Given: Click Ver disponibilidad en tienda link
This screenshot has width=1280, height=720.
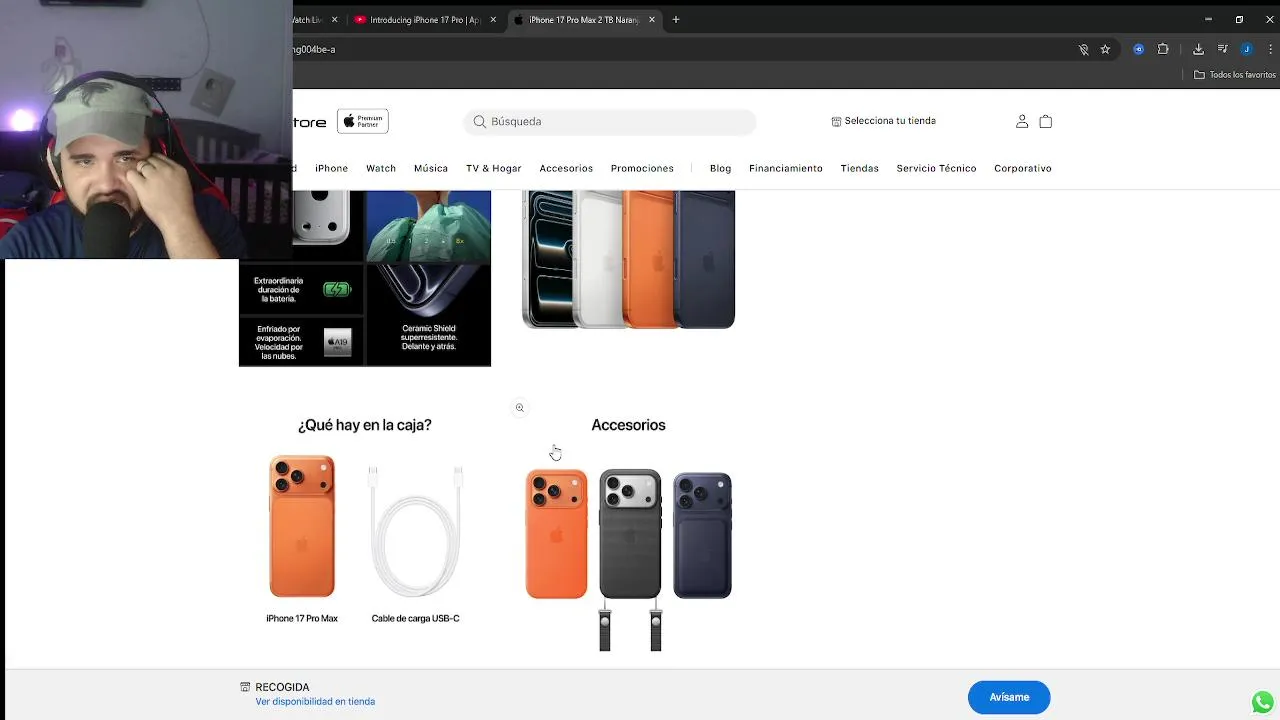Looking at the screenshot, I should tap(315, 702).
